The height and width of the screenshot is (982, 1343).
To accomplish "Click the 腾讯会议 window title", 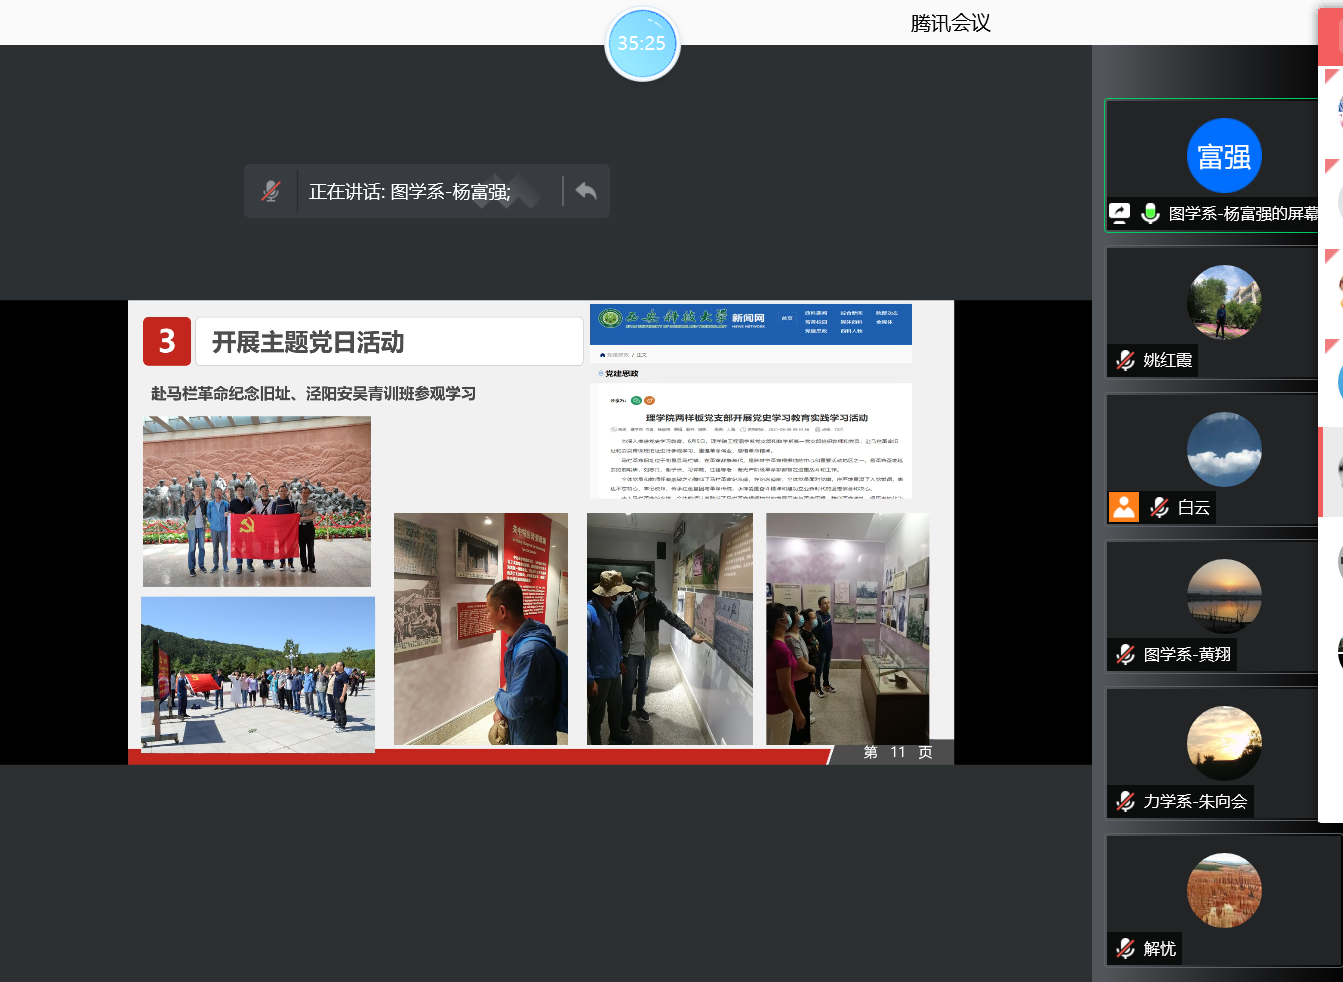I will tap(950, 23).
